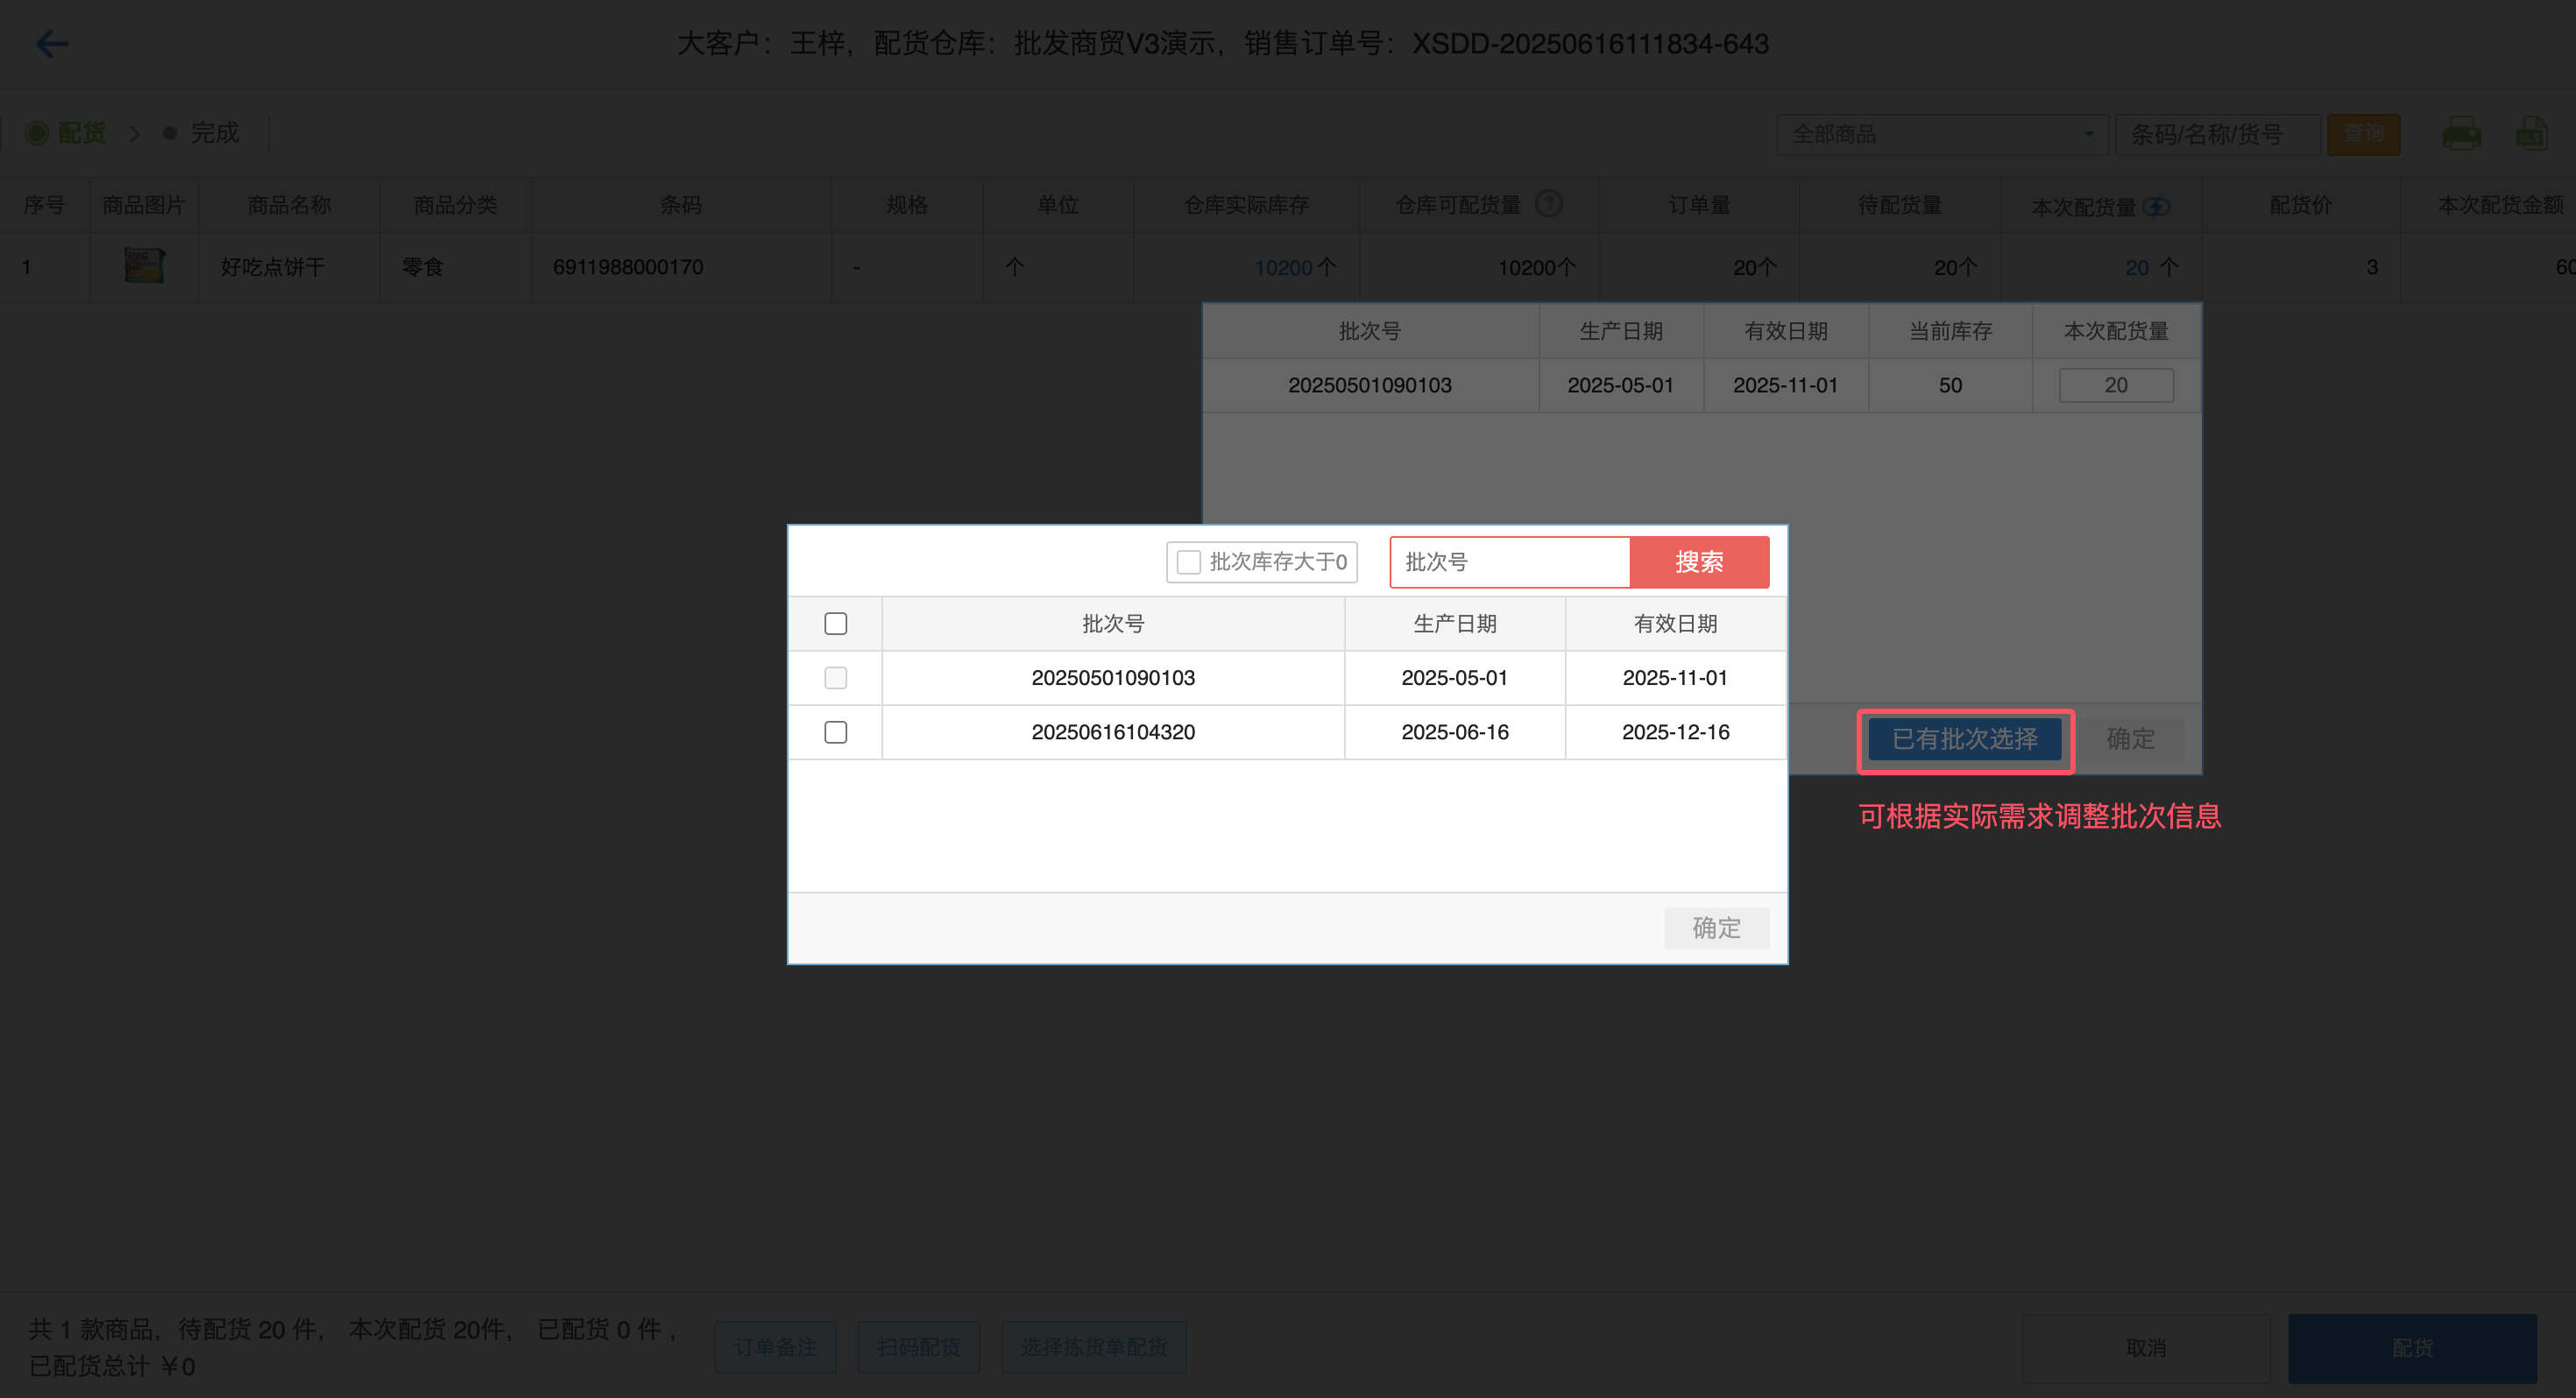This screenshot has width=2576, height=1398.
Task: Click the lightning icon beside 本次配货量
Action: coord(2157,206)
